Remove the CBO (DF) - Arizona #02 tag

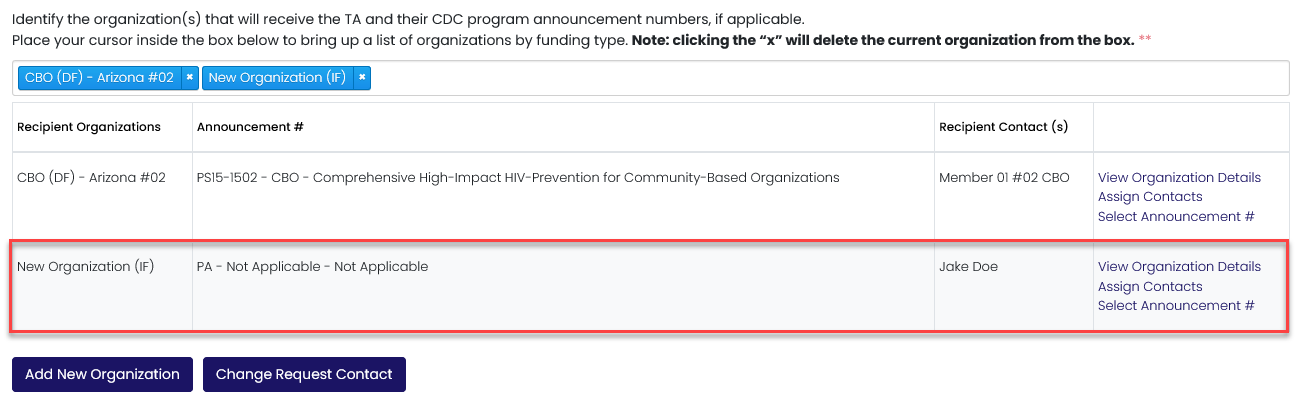click(x=189, y=78)
